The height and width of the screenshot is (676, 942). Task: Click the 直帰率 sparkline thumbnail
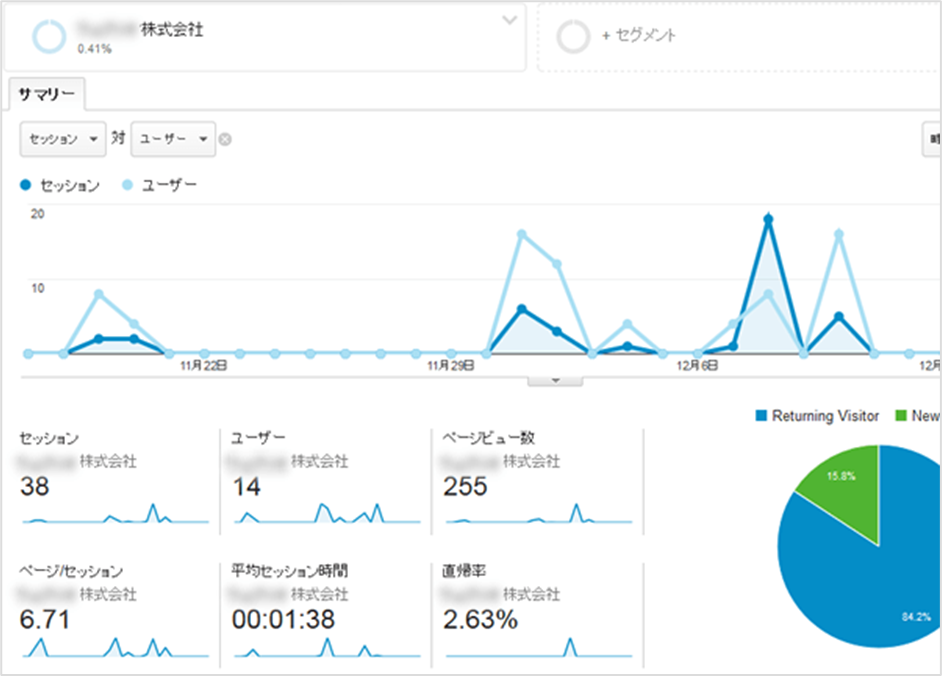tap(539, 647)
